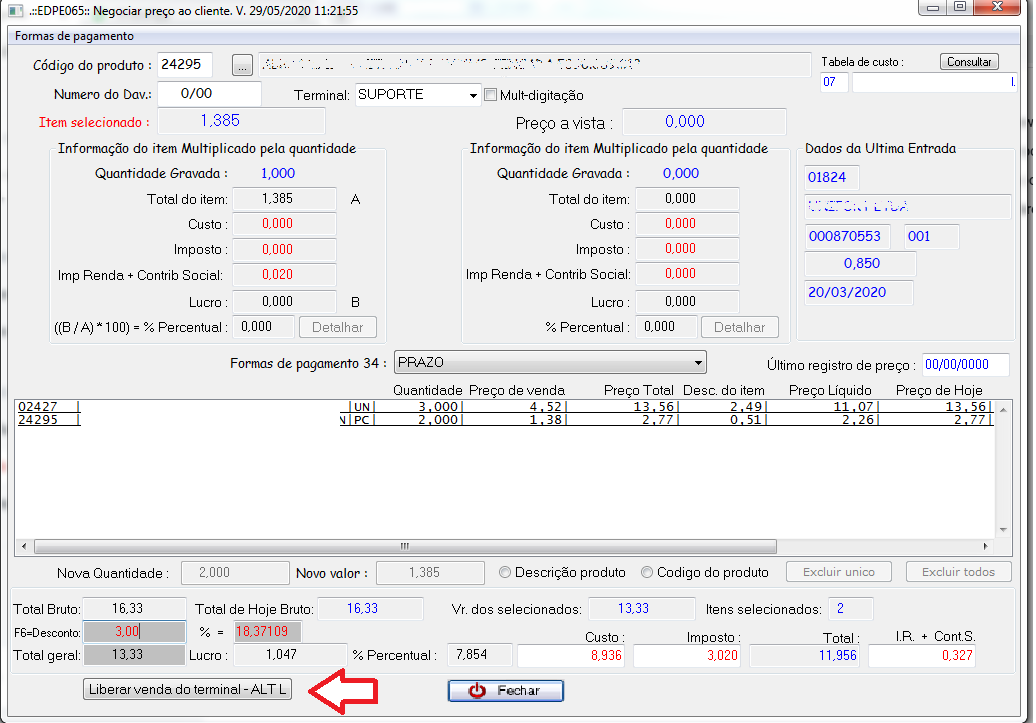
Task: Click the Numero do Dav field
Action: [209, 94]
